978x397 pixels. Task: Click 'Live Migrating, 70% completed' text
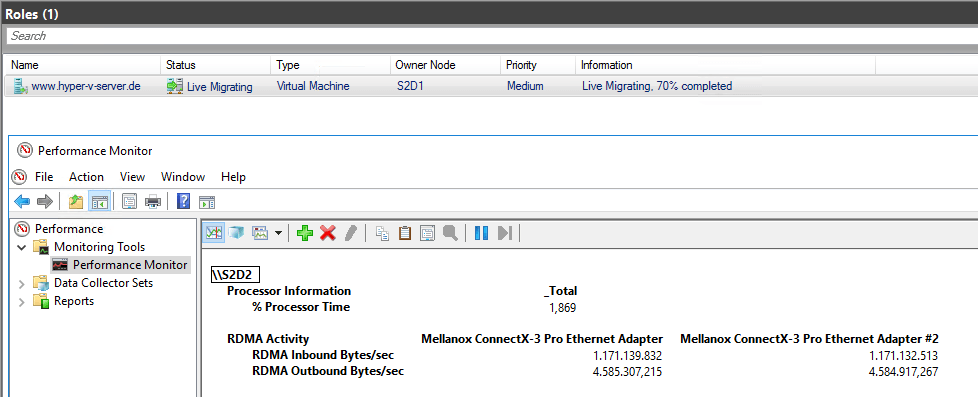click(x=657, y=86)
